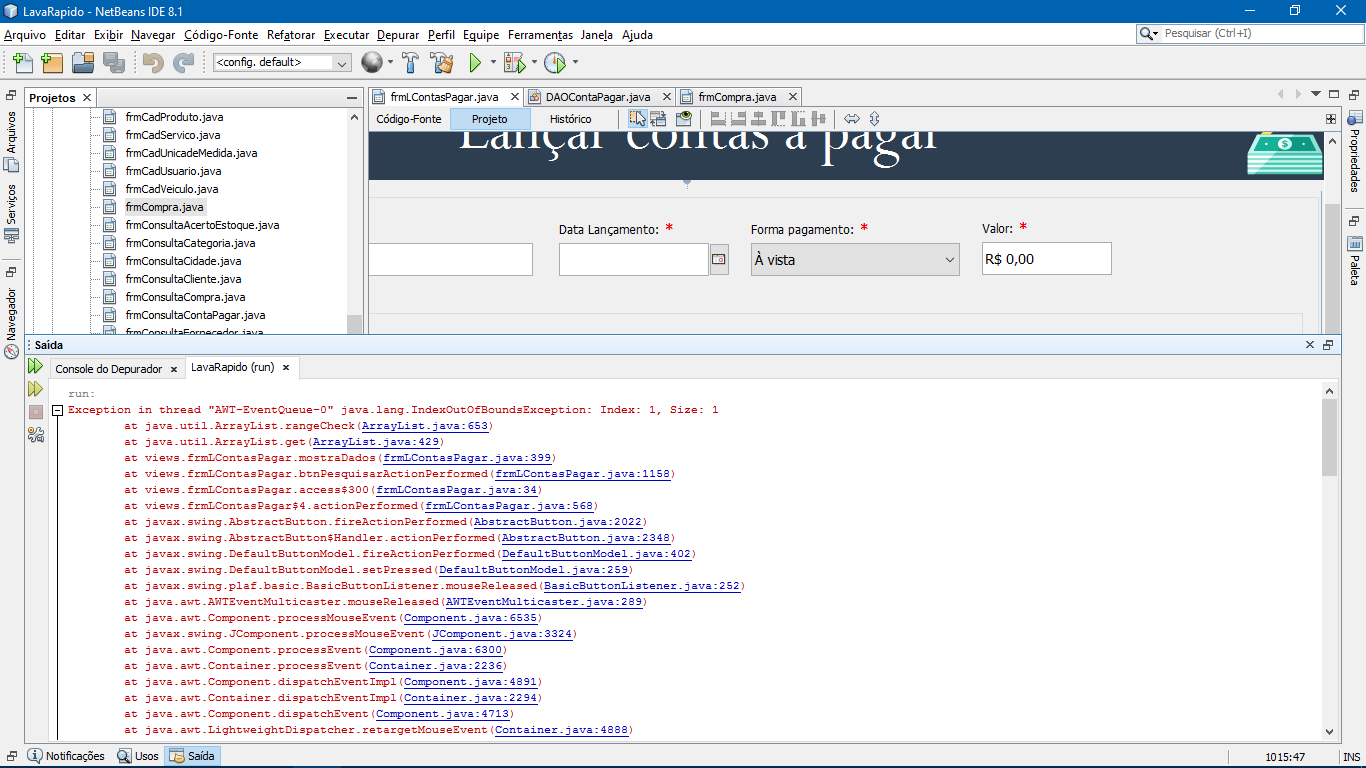Click the vertical resizability arrows icon
The image size is (1366, 768).
pyautogui.click(x=874, y=119)
